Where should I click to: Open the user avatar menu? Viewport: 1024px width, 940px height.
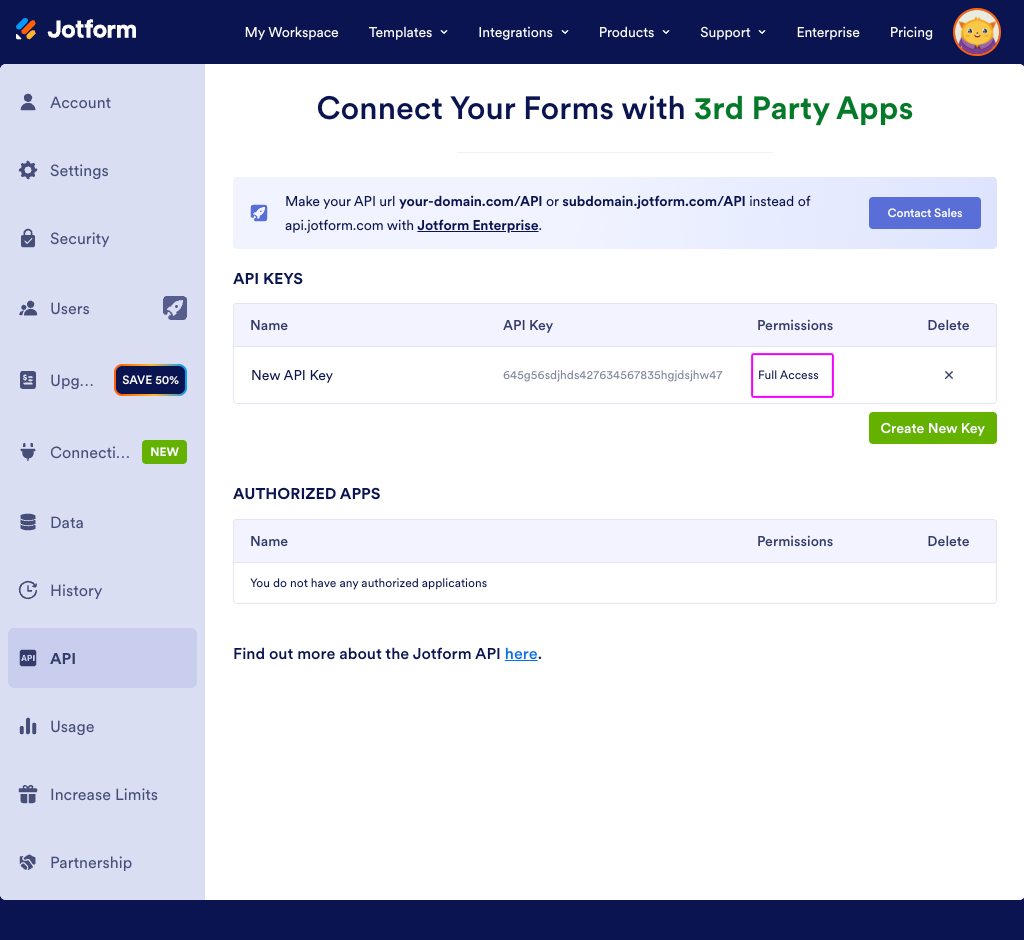(976, 32)
